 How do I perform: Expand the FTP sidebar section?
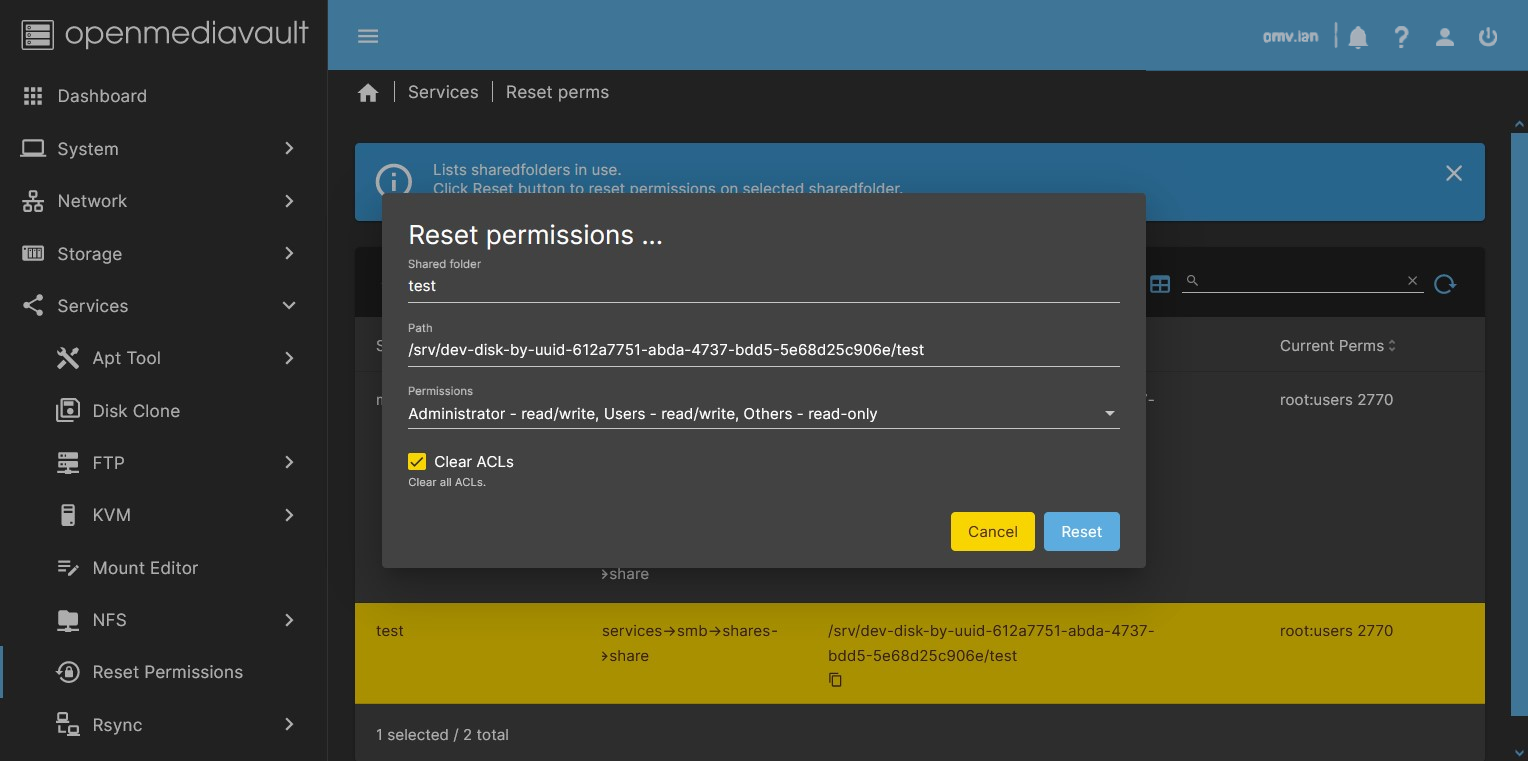pos(289,462)
